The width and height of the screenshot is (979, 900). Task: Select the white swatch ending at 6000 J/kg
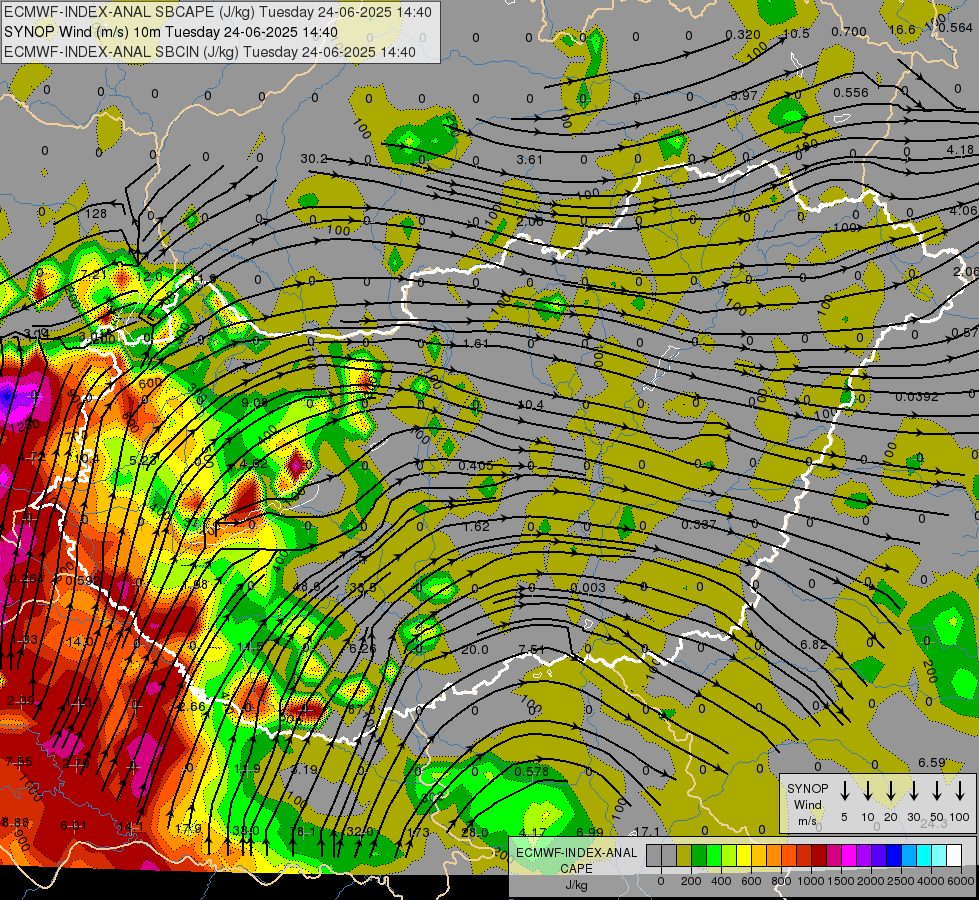[954, 855]
